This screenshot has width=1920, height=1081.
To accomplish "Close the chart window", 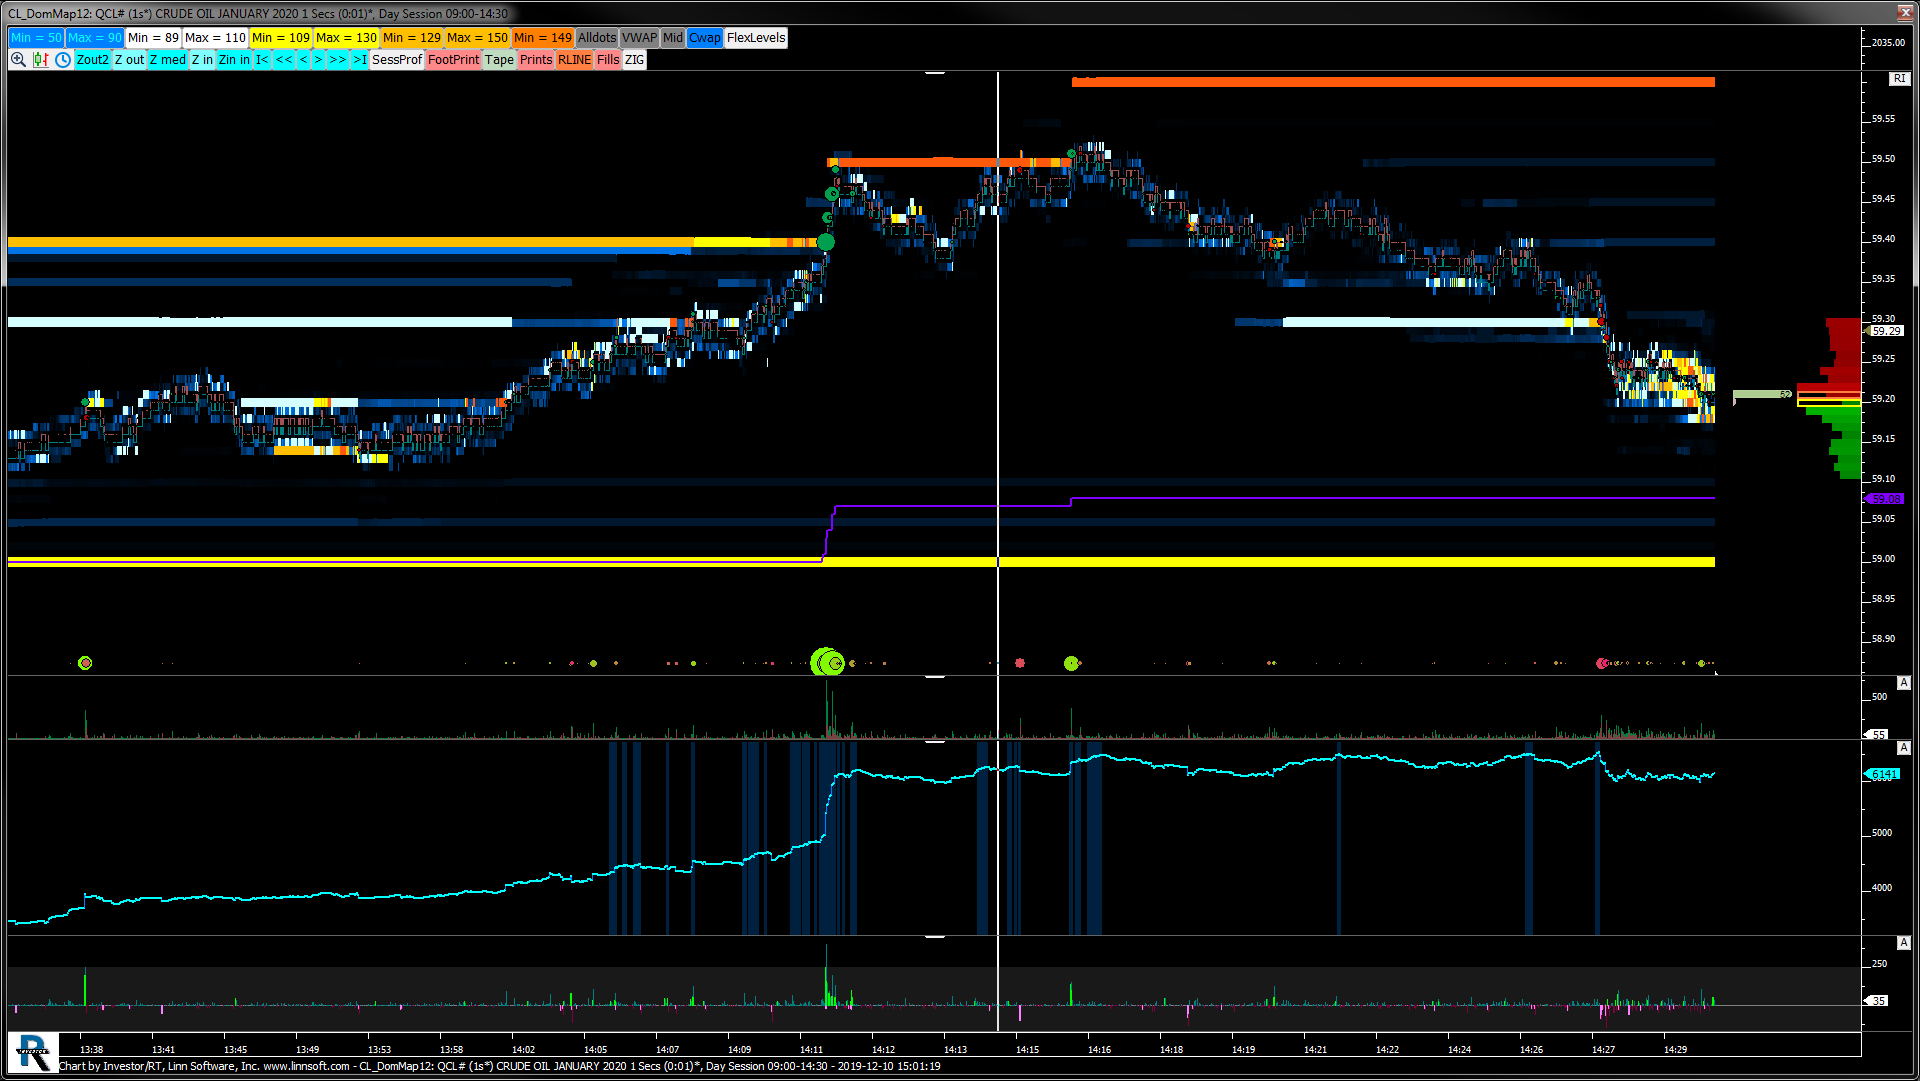I will pyautogui.click(x=1904, y=13).
